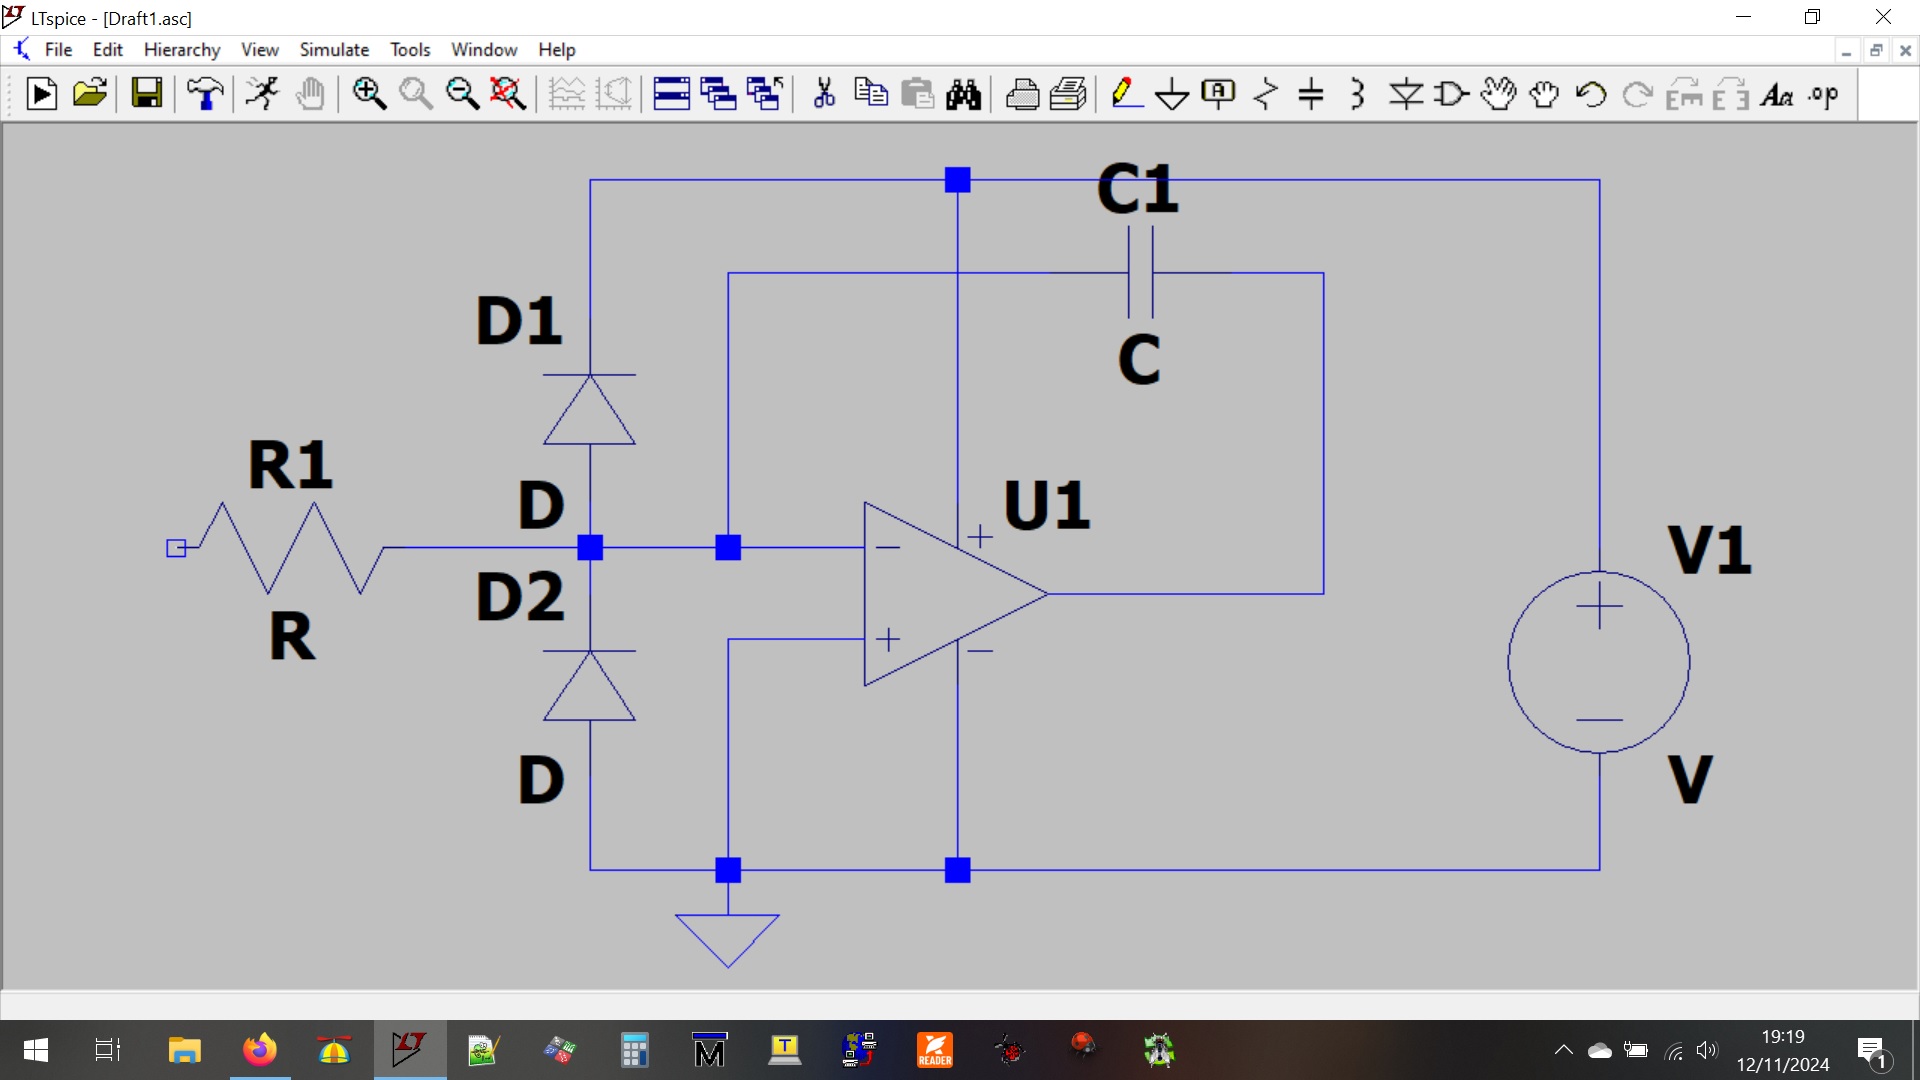
Task: Click the undo arrow icon
Action: tap(1590, 94)
